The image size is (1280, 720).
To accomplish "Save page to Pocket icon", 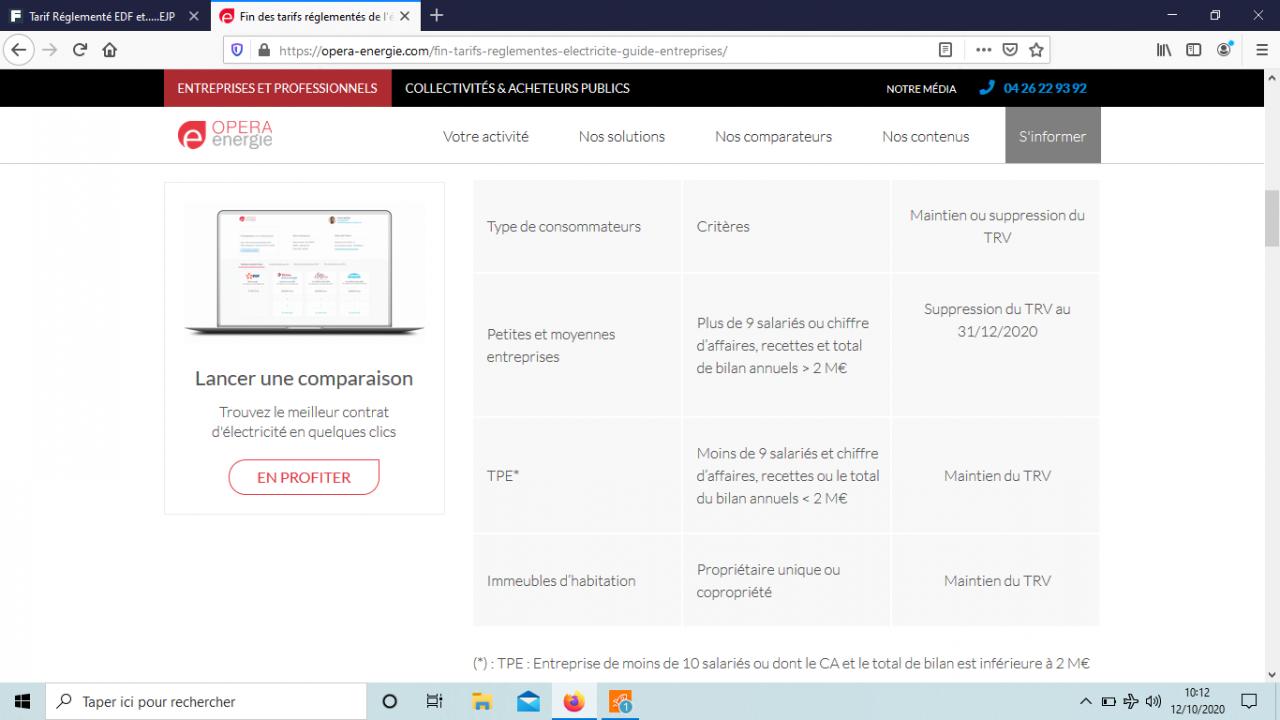I will (1010, 50).
